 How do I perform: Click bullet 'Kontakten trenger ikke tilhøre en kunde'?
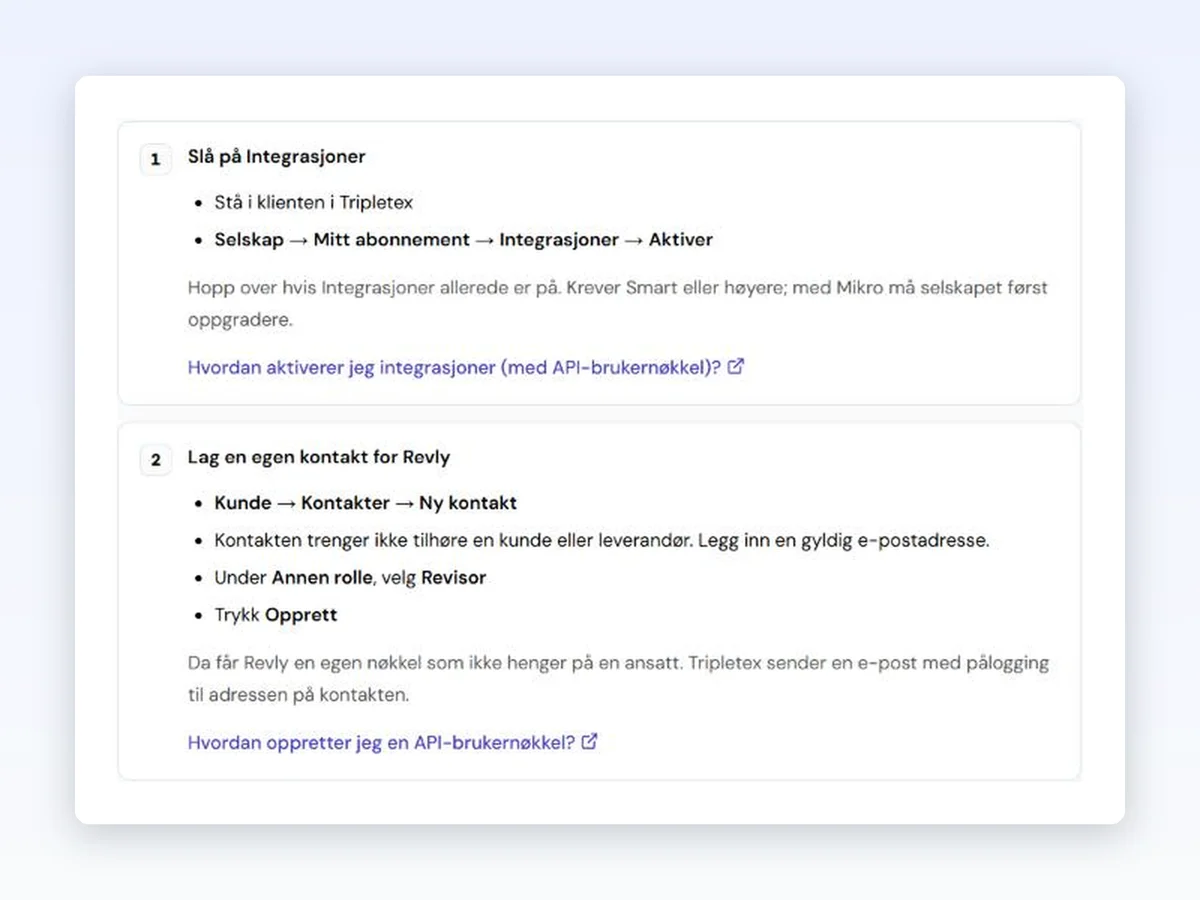[x=602, y=541]
